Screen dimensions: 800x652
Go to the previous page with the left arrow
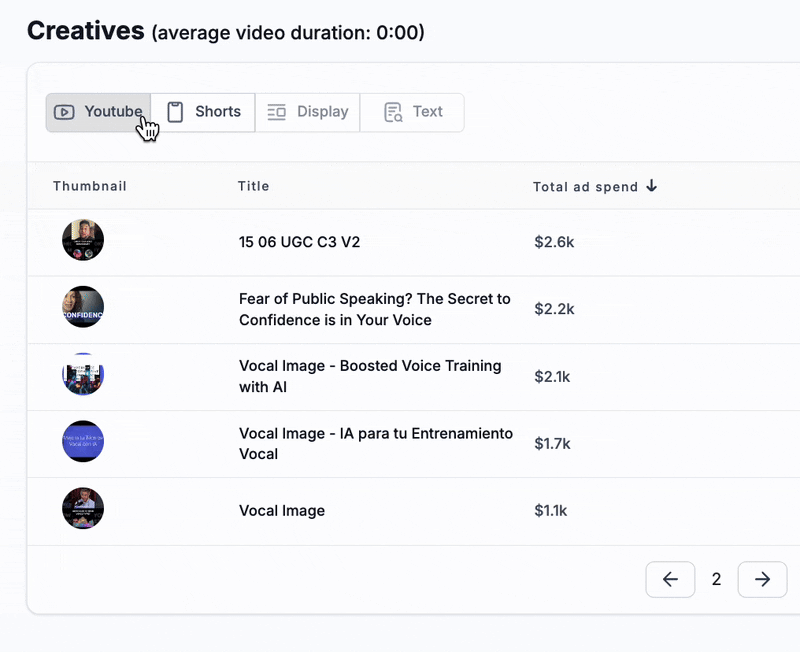pyautogui.click(x=670, y=579)
